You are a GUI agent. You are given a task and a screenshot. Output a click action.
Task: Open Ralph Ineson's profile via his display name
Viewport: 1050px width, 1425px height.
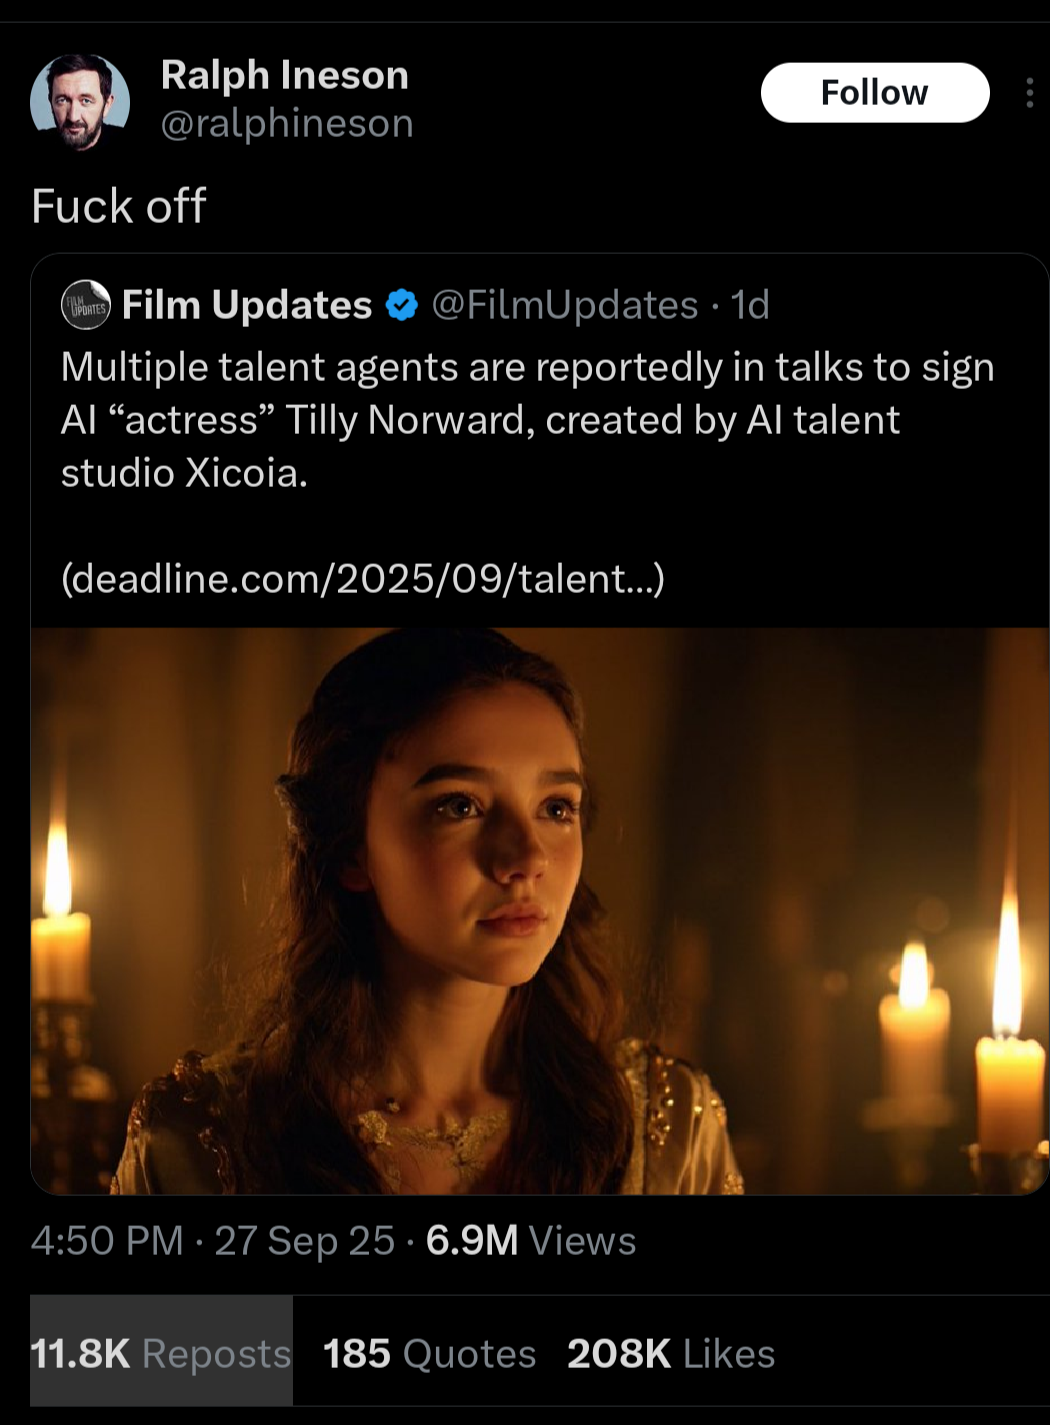pos(285,74)
